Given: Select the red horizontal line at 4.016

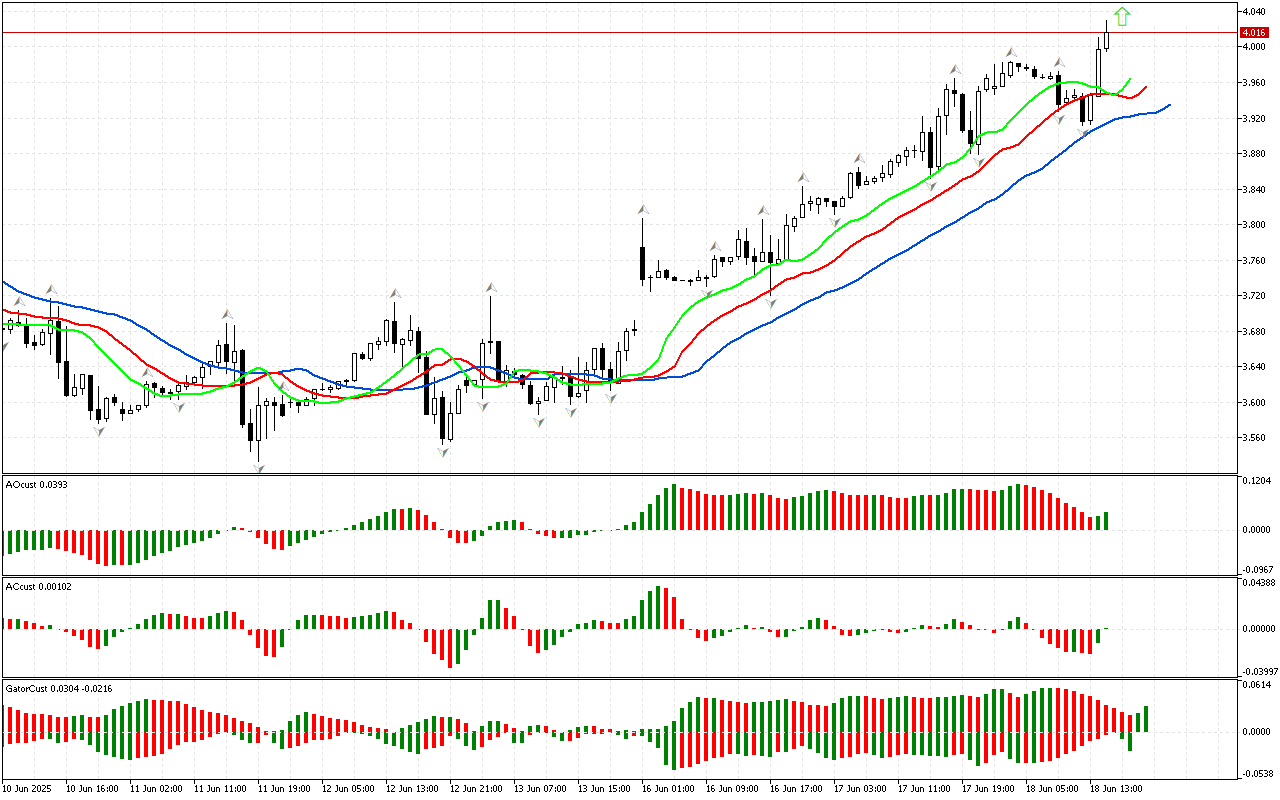Looking at the screenshot, I should click(600, 32).
